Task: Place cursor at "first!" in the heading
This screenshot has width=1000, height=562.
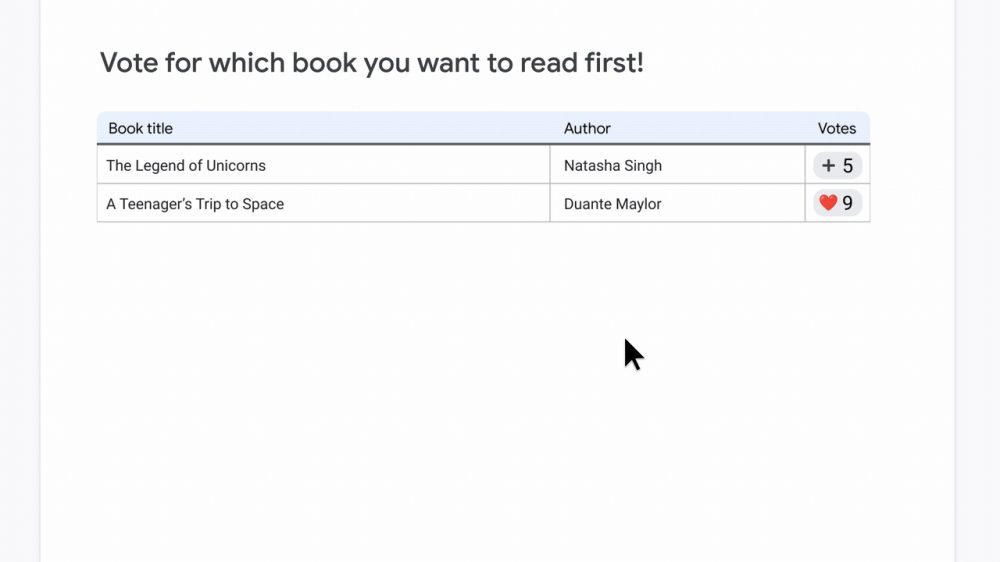Action: (x=611, y=63)
